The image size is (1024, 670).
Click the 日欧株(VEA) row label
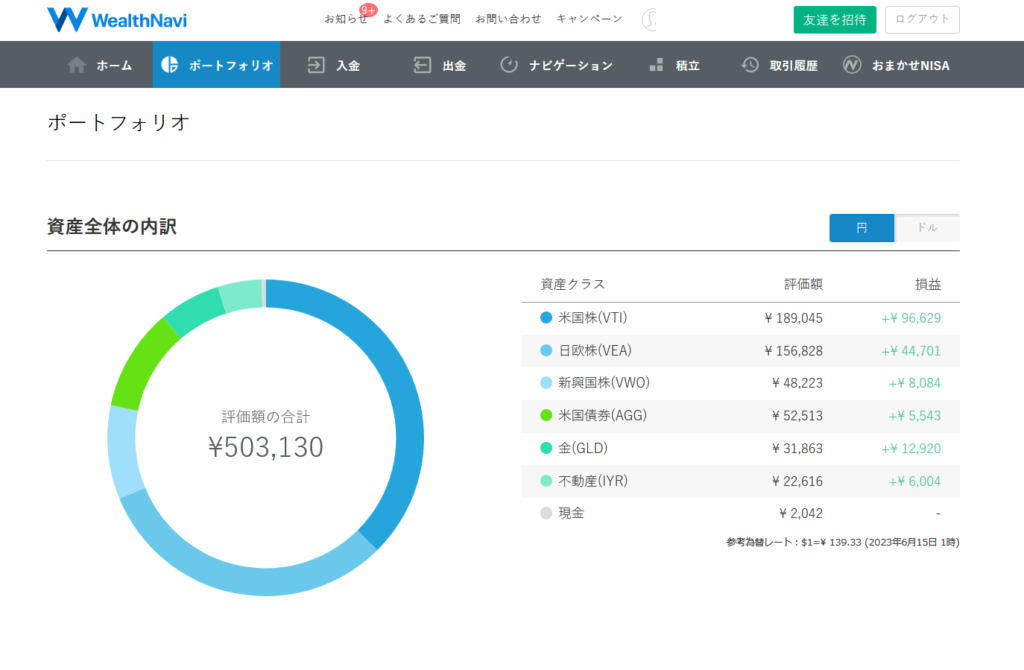[x=595, y=351]
